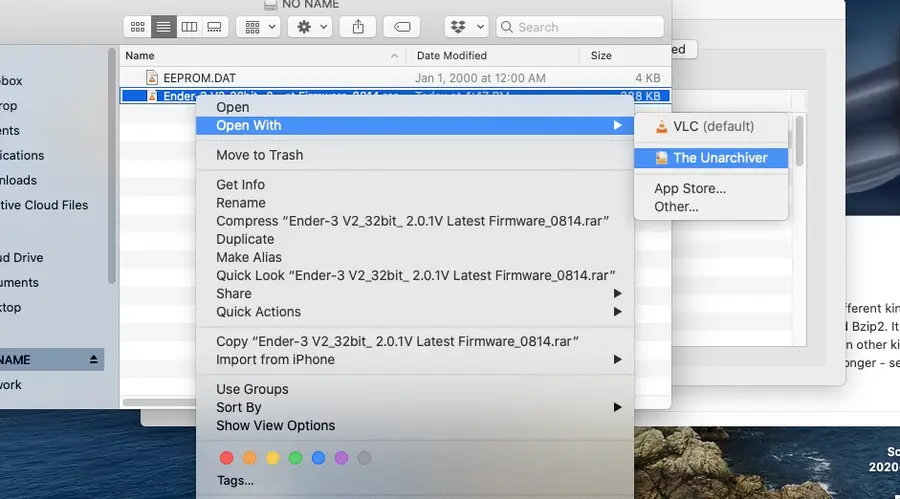
Task: Click the EEPROM.DAT file icon
Action: click(152, 77)
